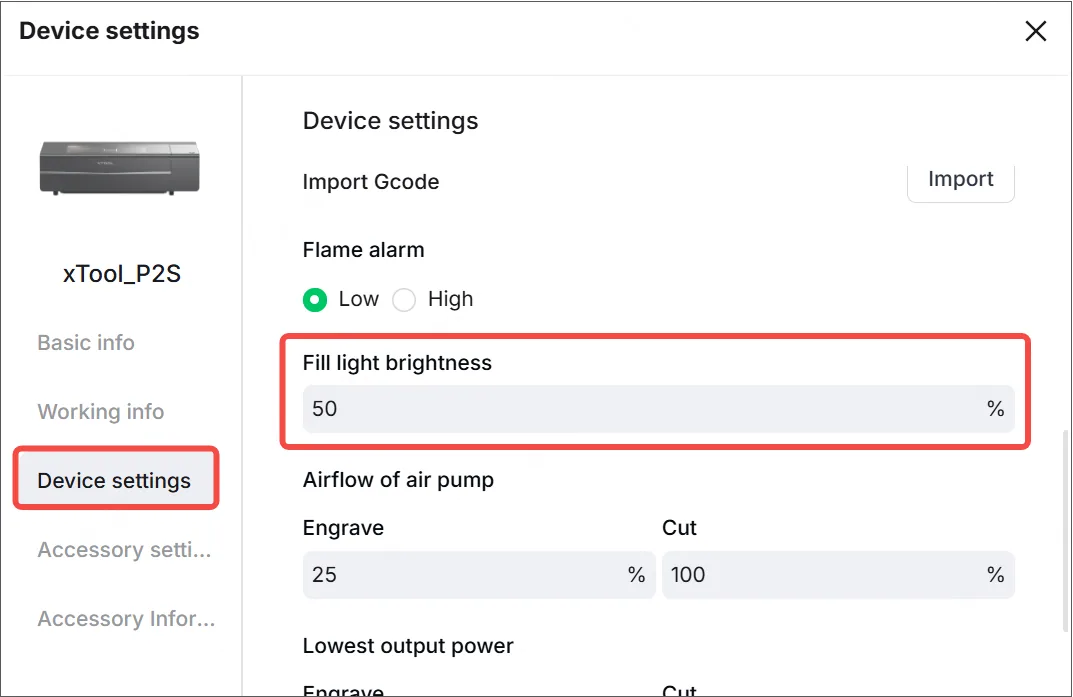Click the Import Gcode label text
1073x697 pixels.
tap(371, 182)
